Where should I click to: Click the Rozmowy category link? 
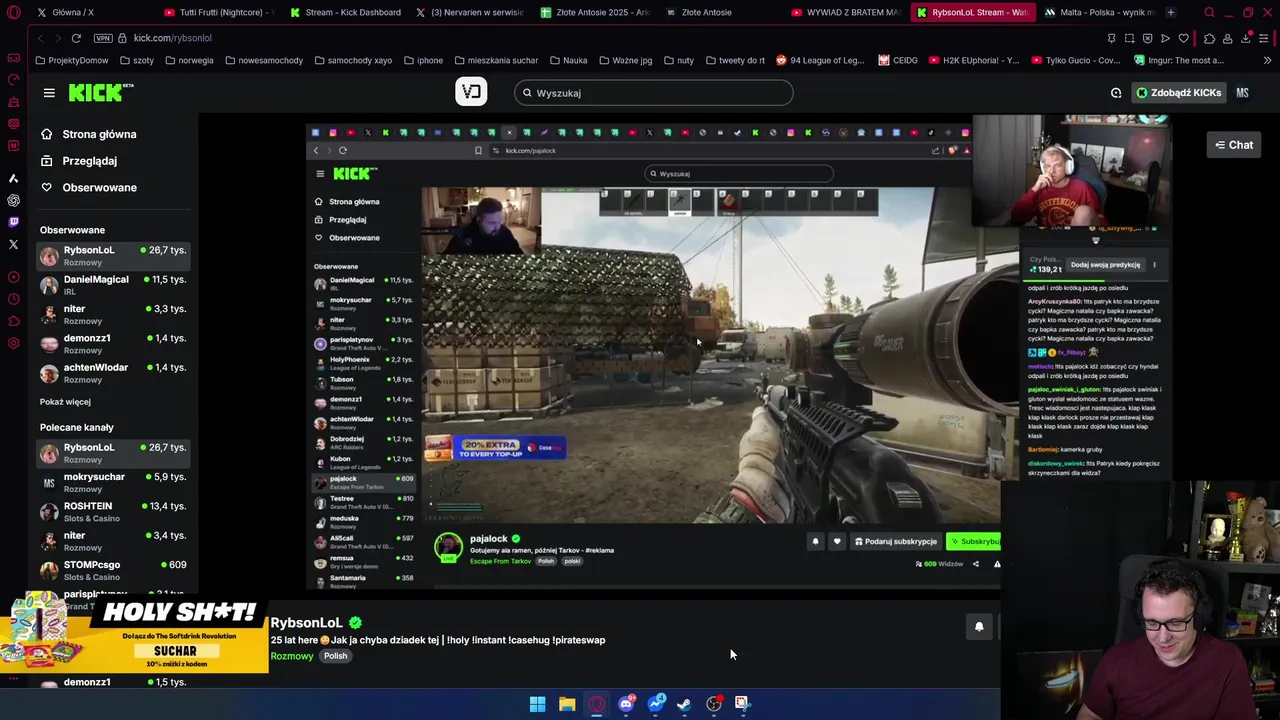(x=292, y=656)
